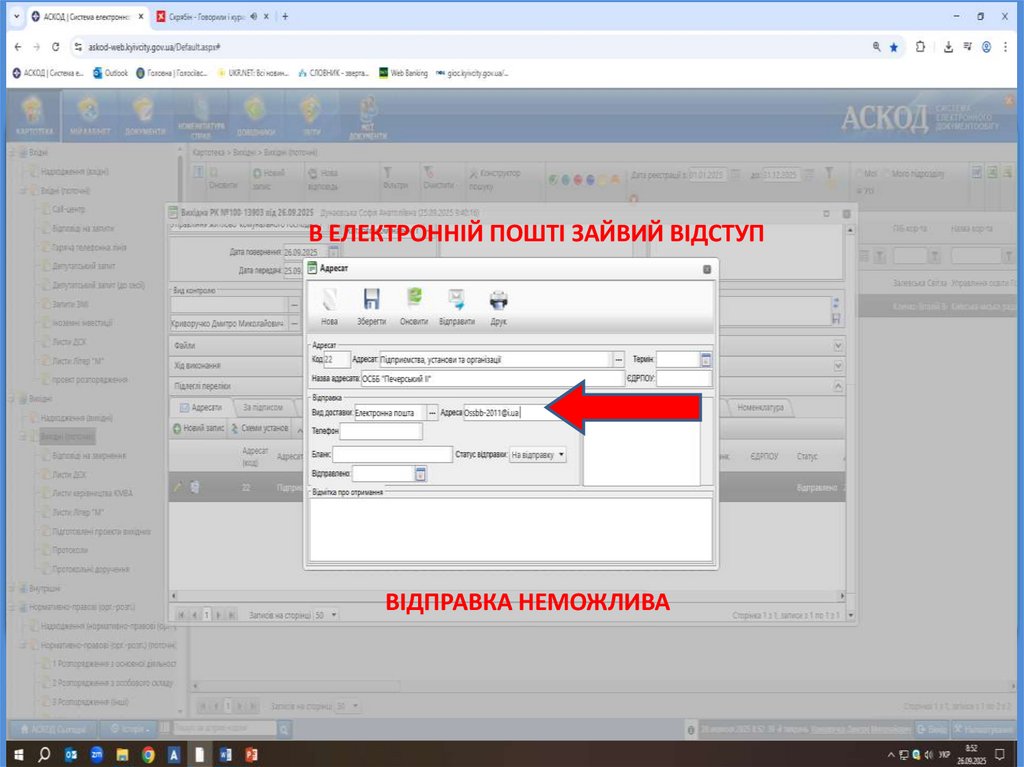This screenshot has height=767, width=1024.
Task: Select Call-центр in the left tree
Action: pyautogui.click(x=69, y=209)
